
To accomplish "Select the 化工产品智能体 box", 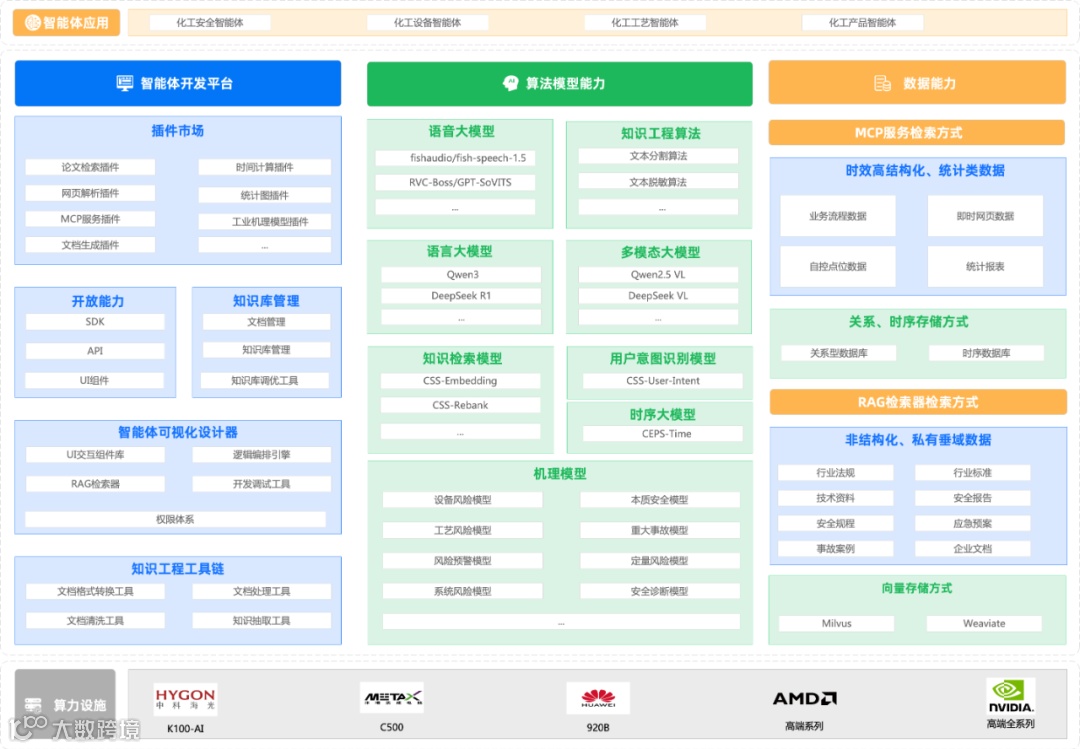I will pos(862,23).
